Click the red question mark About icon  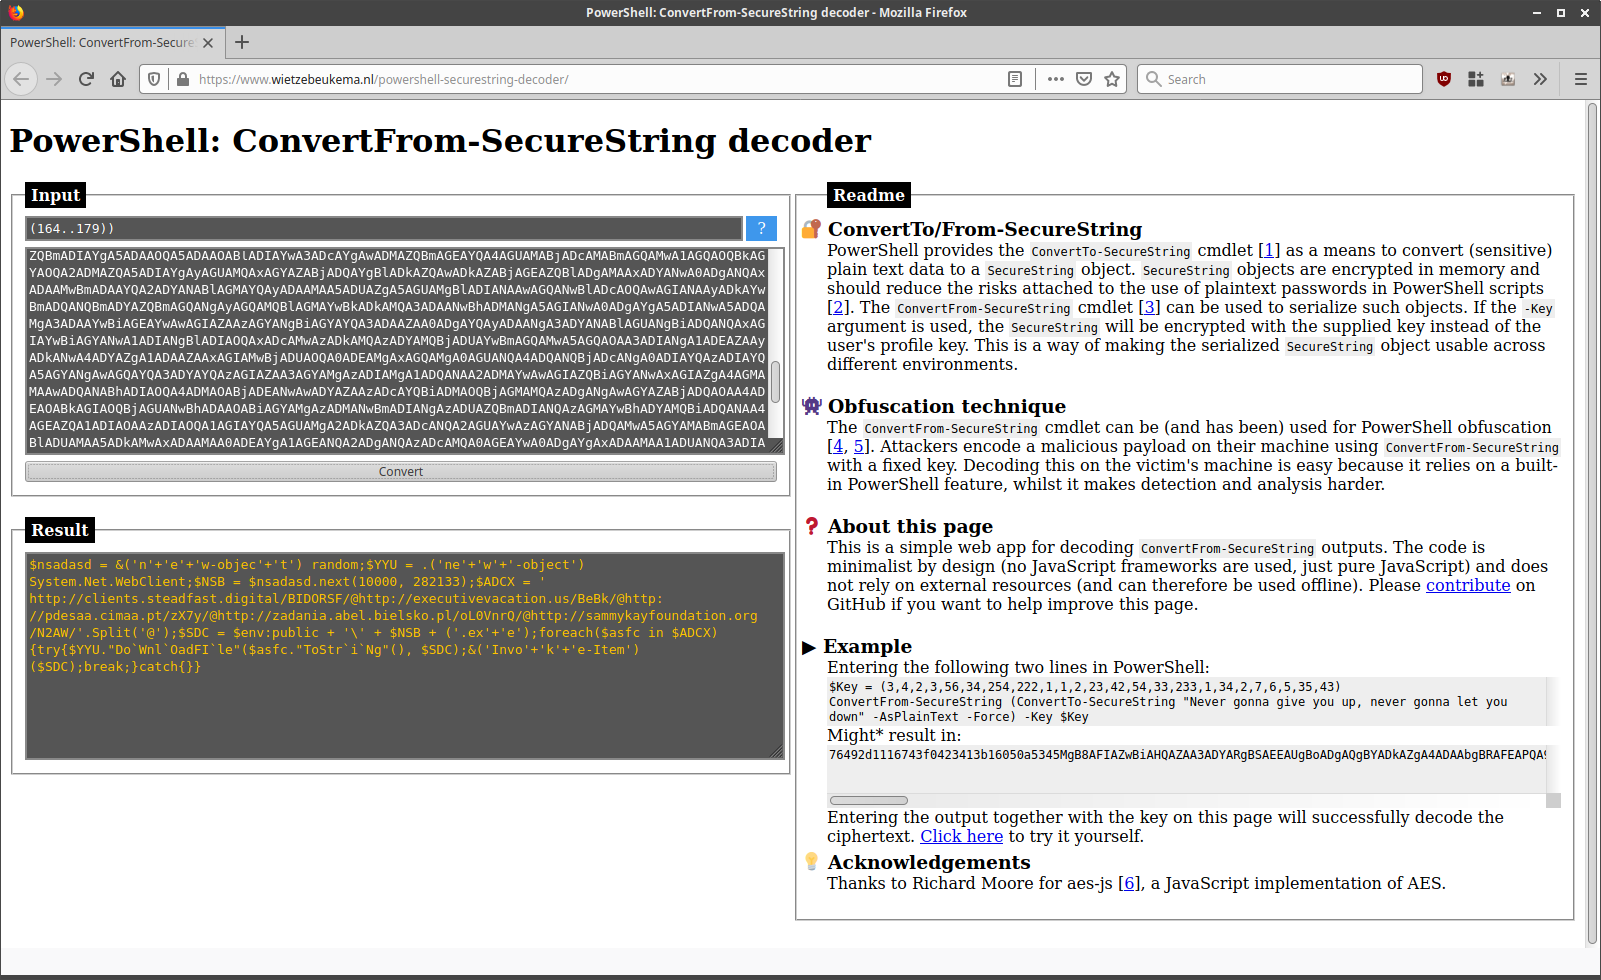pyautogui.click(x=811, y=526)
